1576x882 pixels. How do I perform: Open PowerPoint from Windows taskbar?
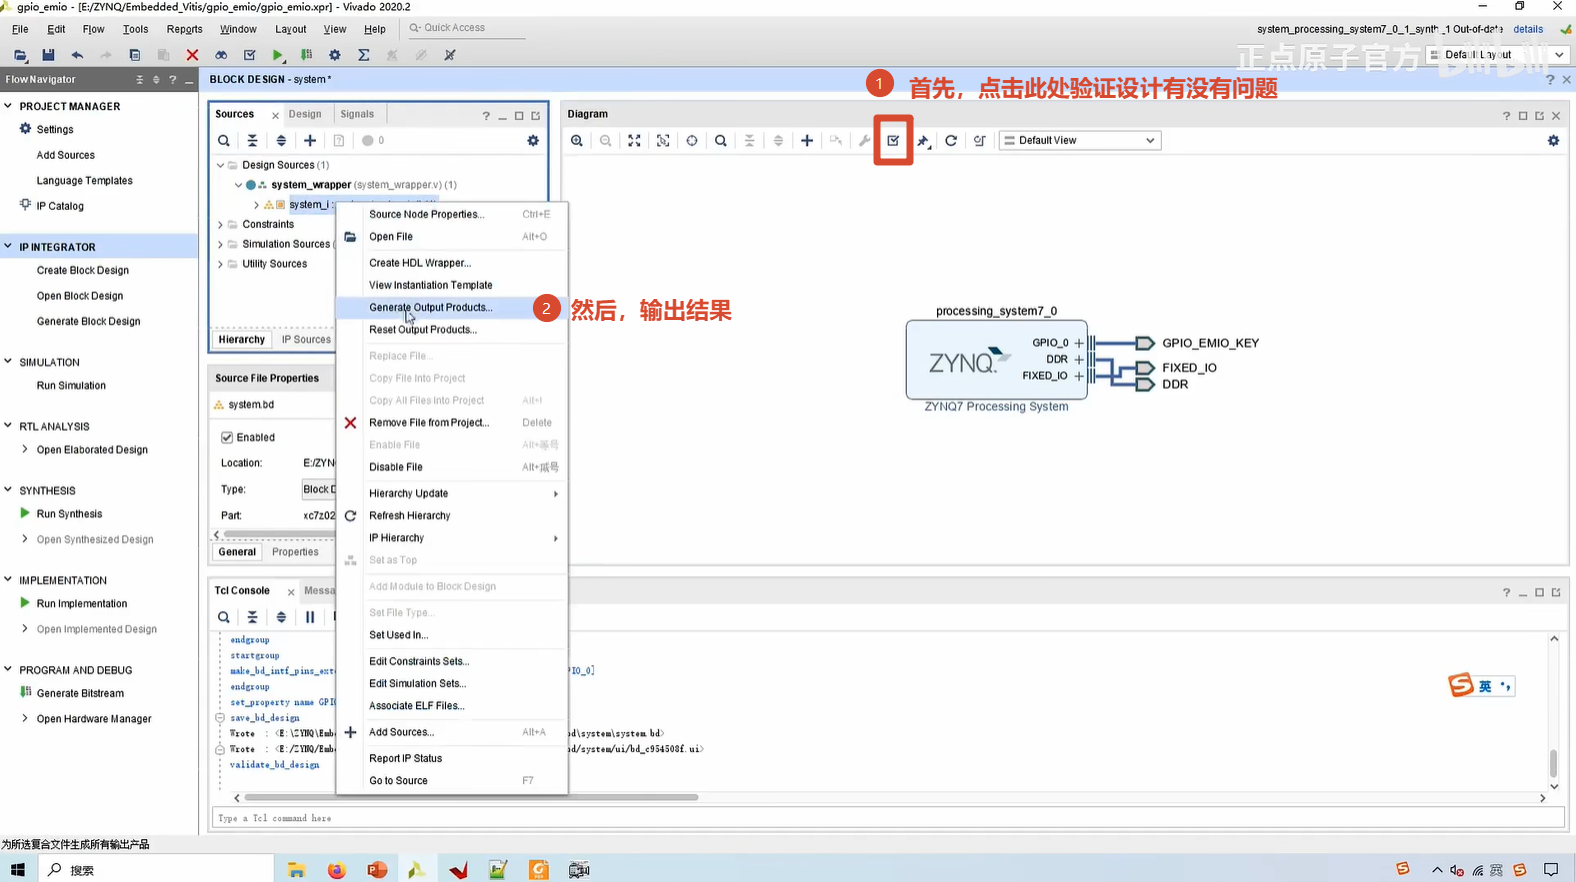pyautogui.click(x=377, y=870)
